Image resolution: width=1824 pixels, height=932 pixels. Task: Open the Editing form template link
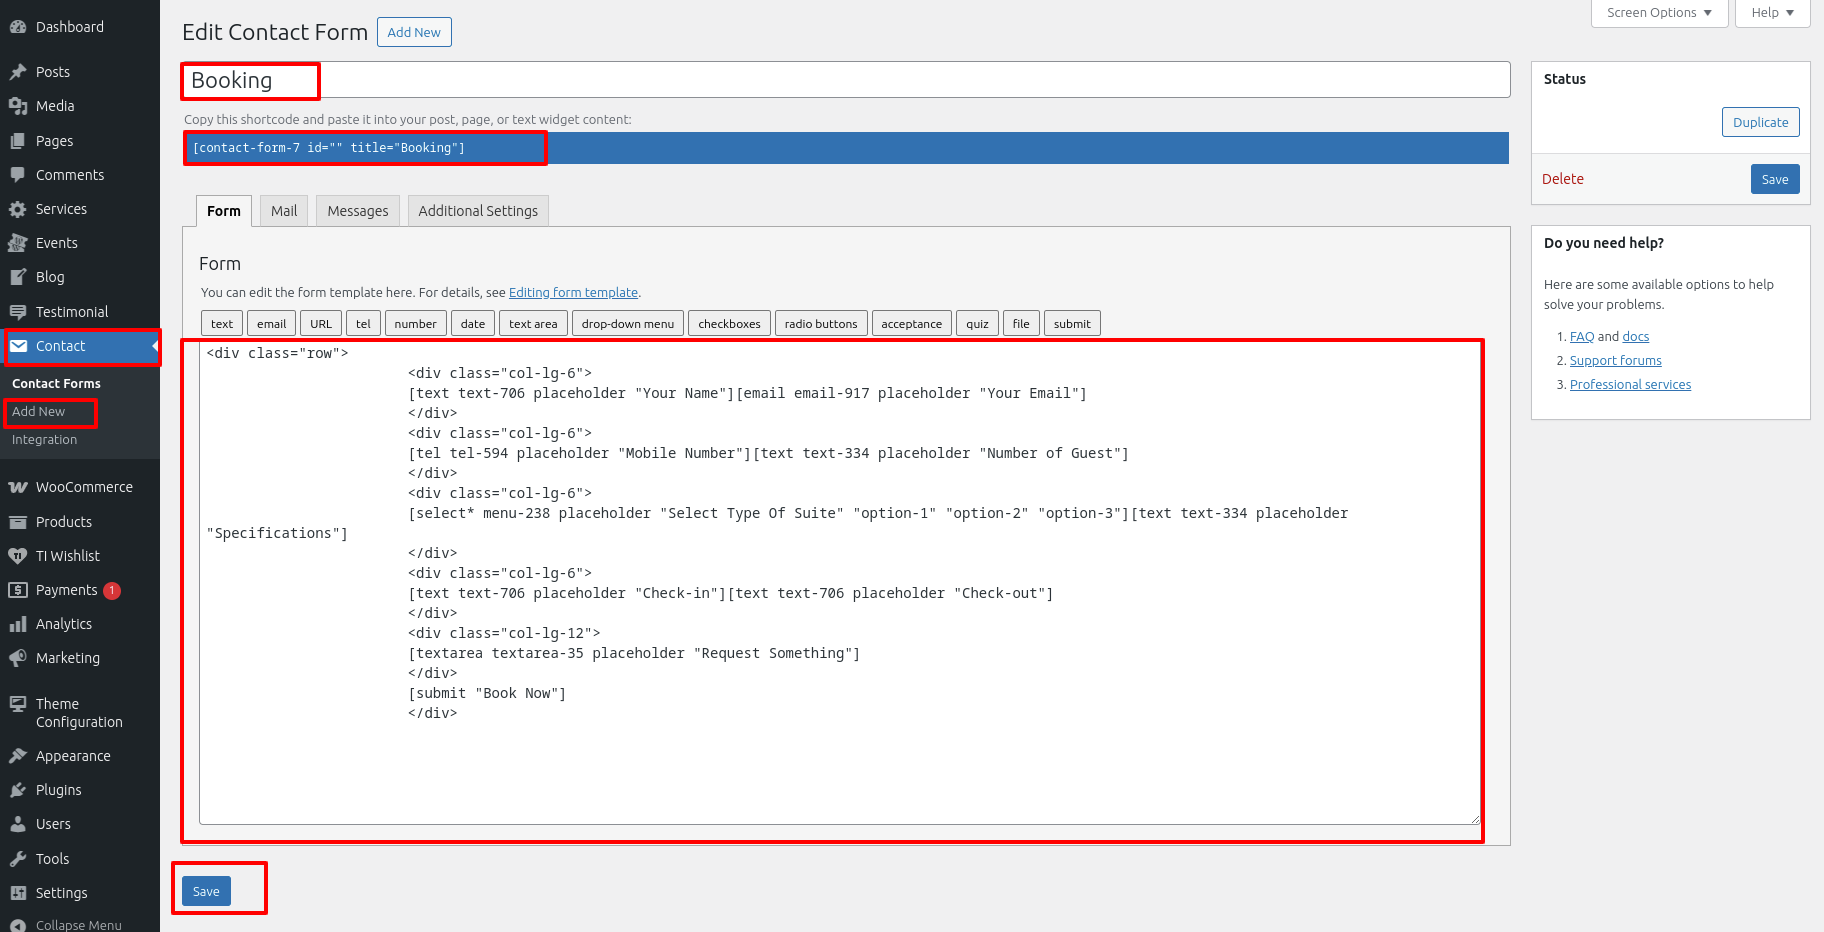tap(573, 293)
